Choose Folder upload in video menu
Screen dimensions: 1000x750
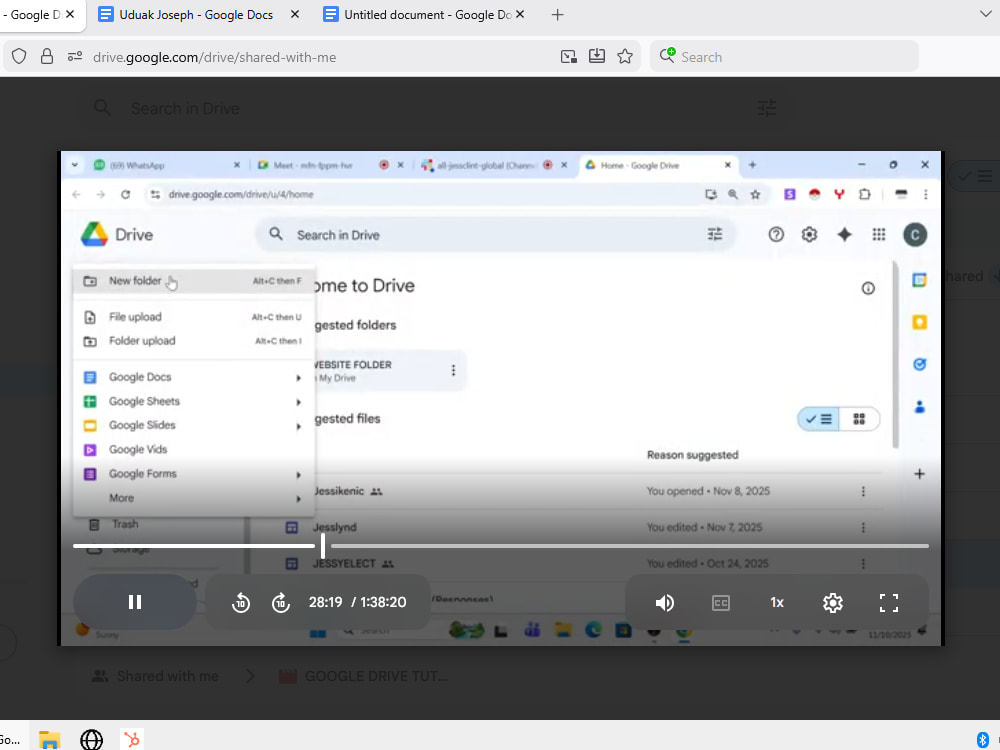194,341
